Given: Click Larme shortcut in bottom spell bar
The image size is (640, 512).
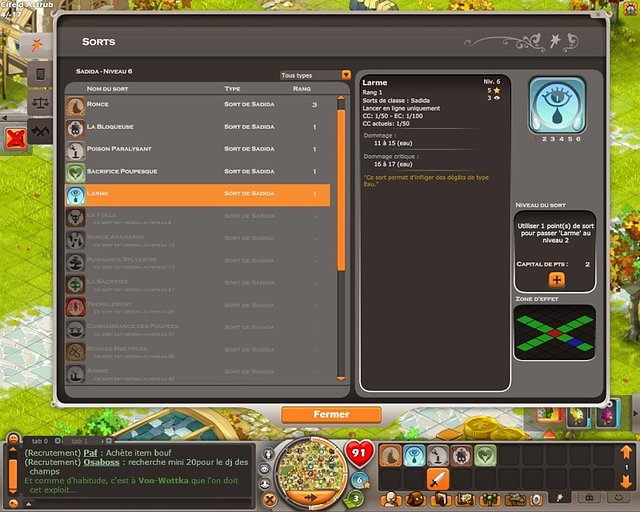Looking at the screenshot, I should 414,456.
